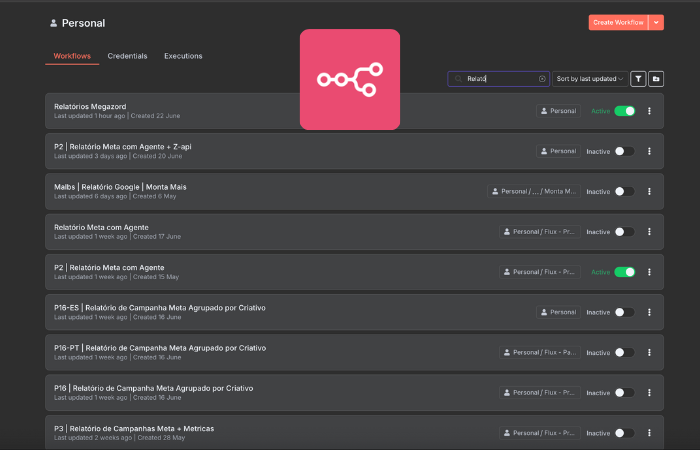
Task: Enable the P16-PT workflow toggle
Action: pyautogui.click(x=625, y=353)
